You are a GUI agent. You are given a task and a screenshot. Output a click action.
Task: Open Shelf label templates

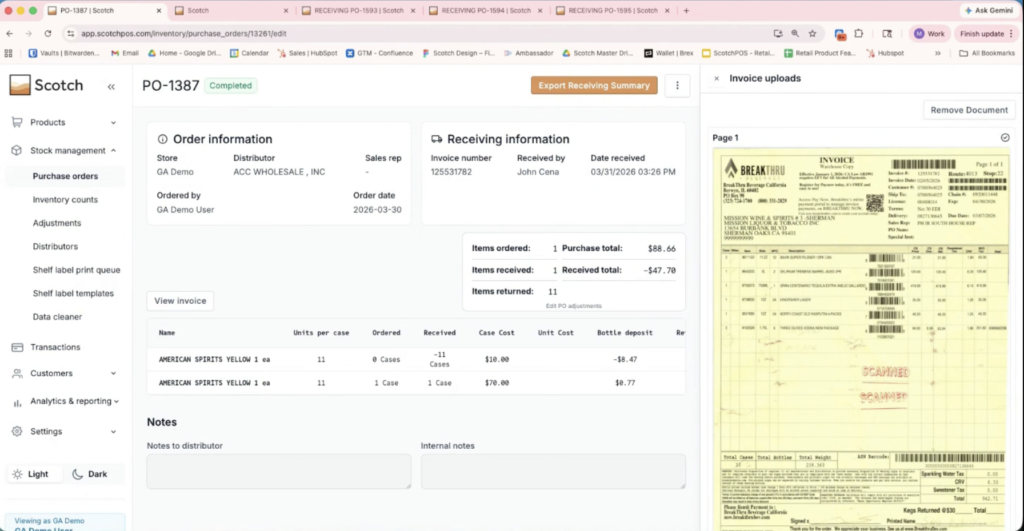pos(73,293)
